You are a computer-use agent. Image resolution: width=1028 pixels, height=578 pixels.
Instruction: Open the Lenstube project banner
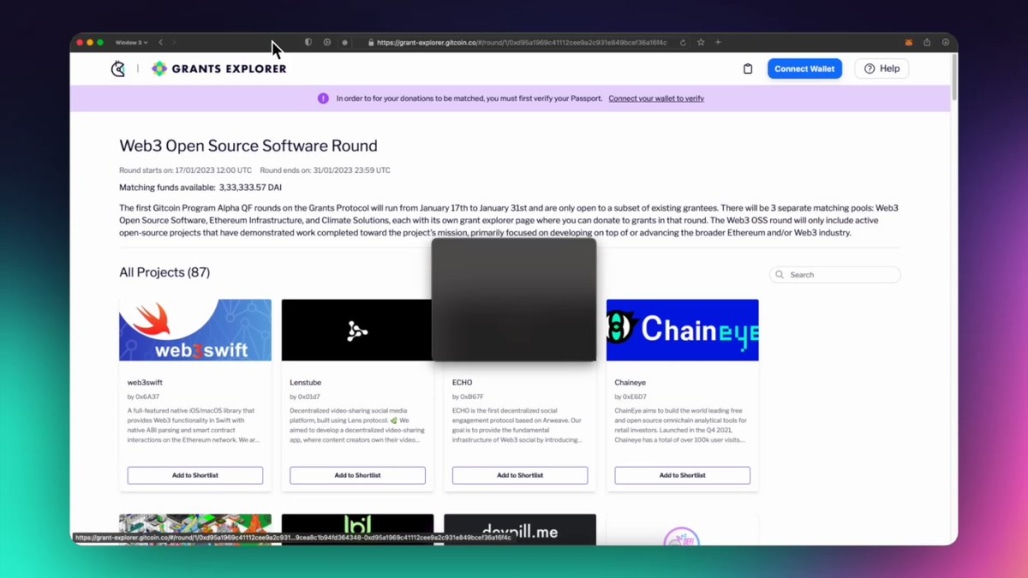click(357, 330)
